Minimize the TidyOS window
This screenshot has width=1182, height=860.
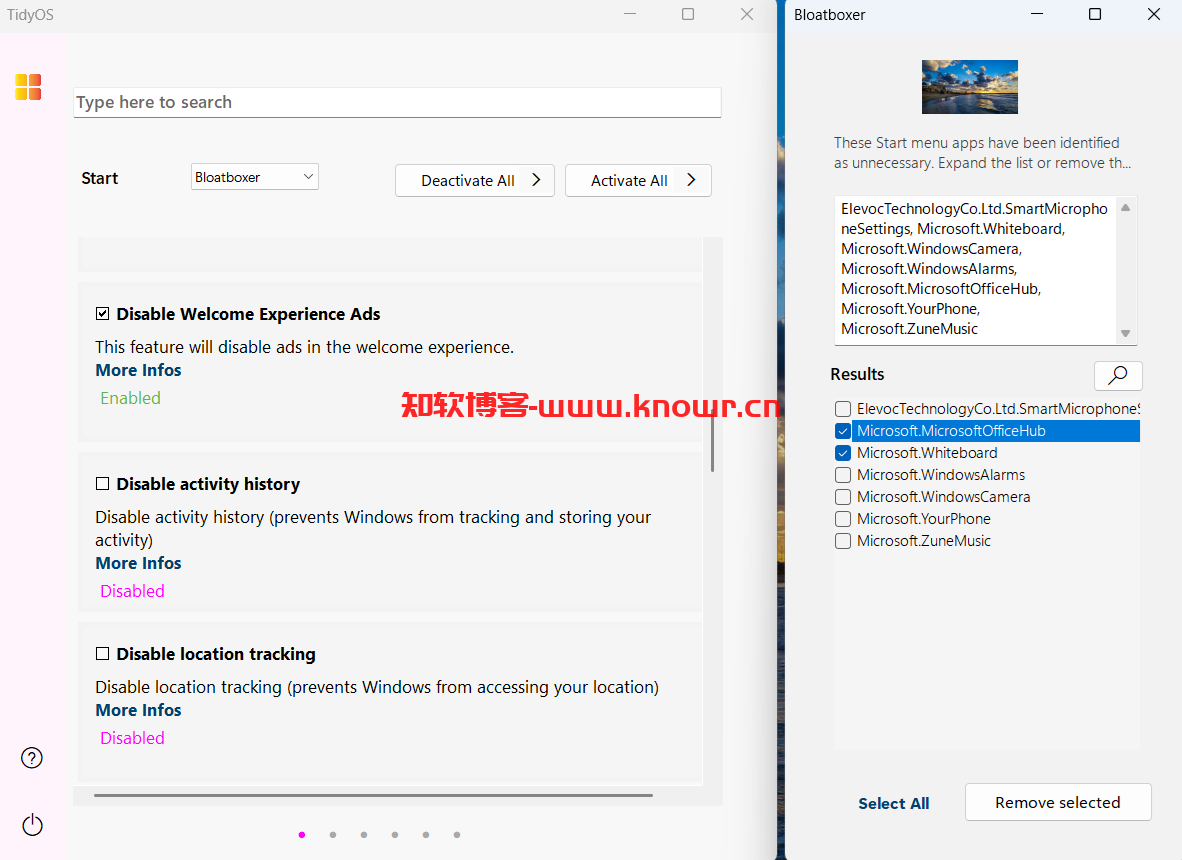click(x=630, y=14)
